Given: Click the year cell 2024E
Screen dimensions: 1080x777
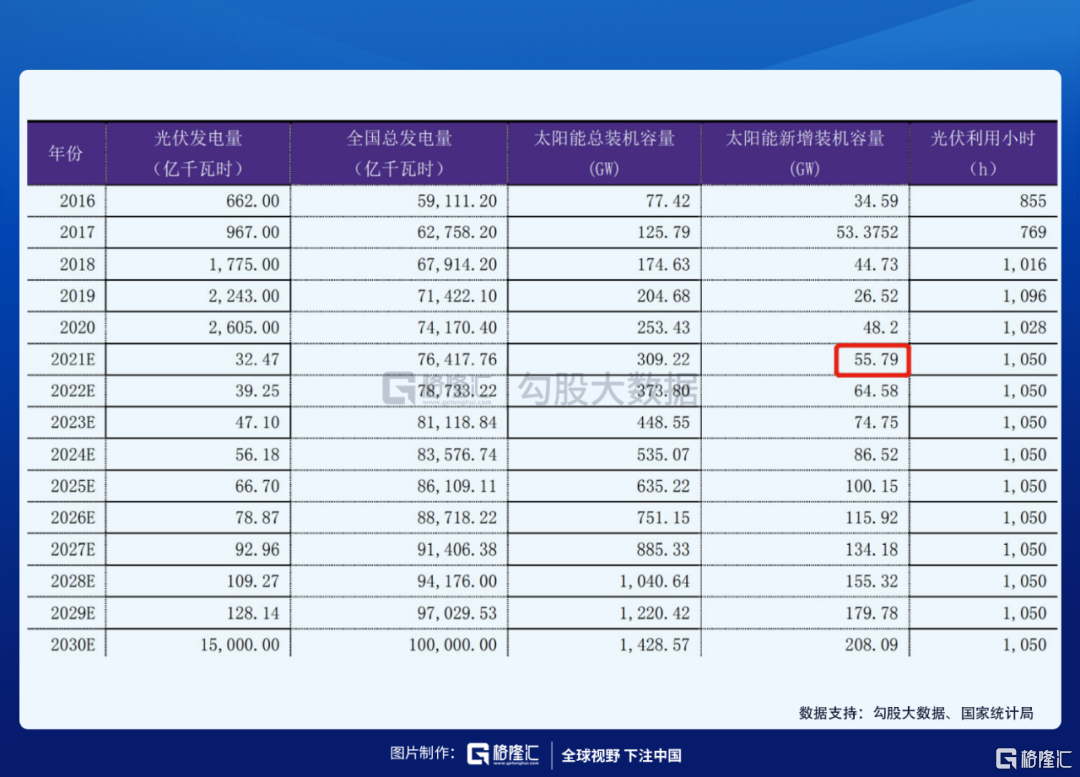Looking at the screenshot, I should click(x=73, y=455).
